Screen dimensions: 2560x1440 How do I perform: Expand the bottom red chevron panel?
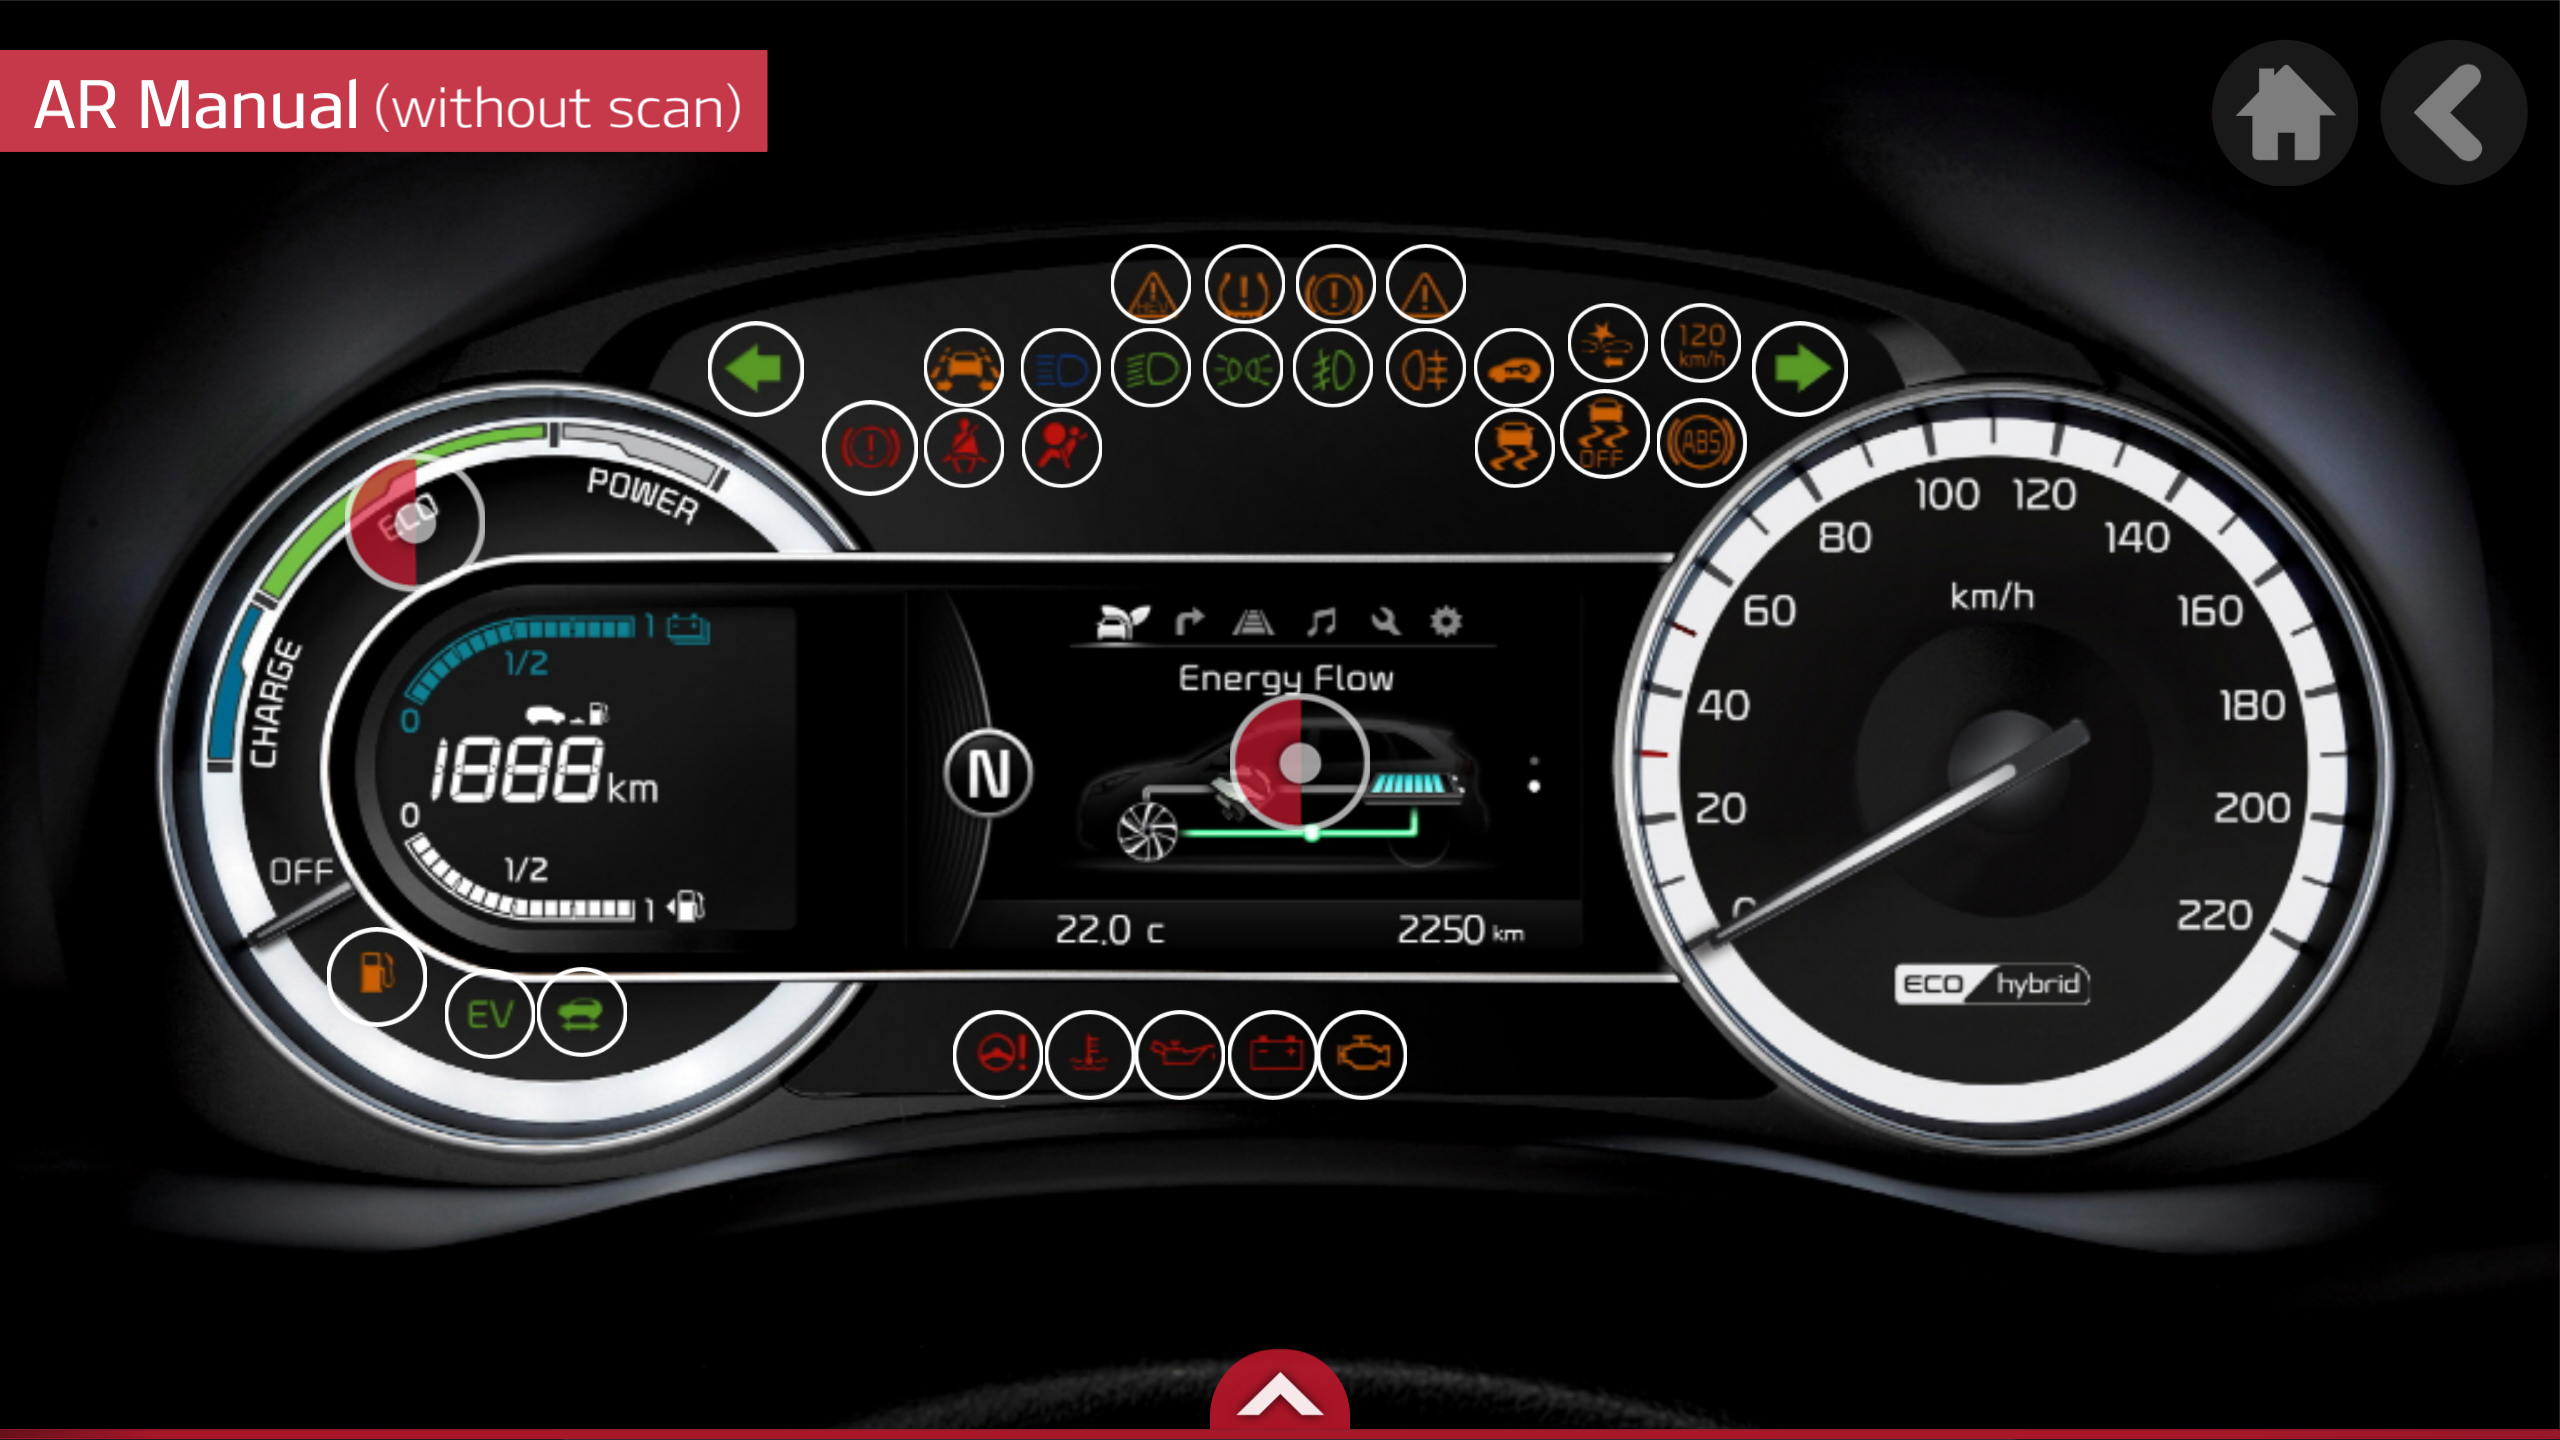(x=1279, y=1395)
